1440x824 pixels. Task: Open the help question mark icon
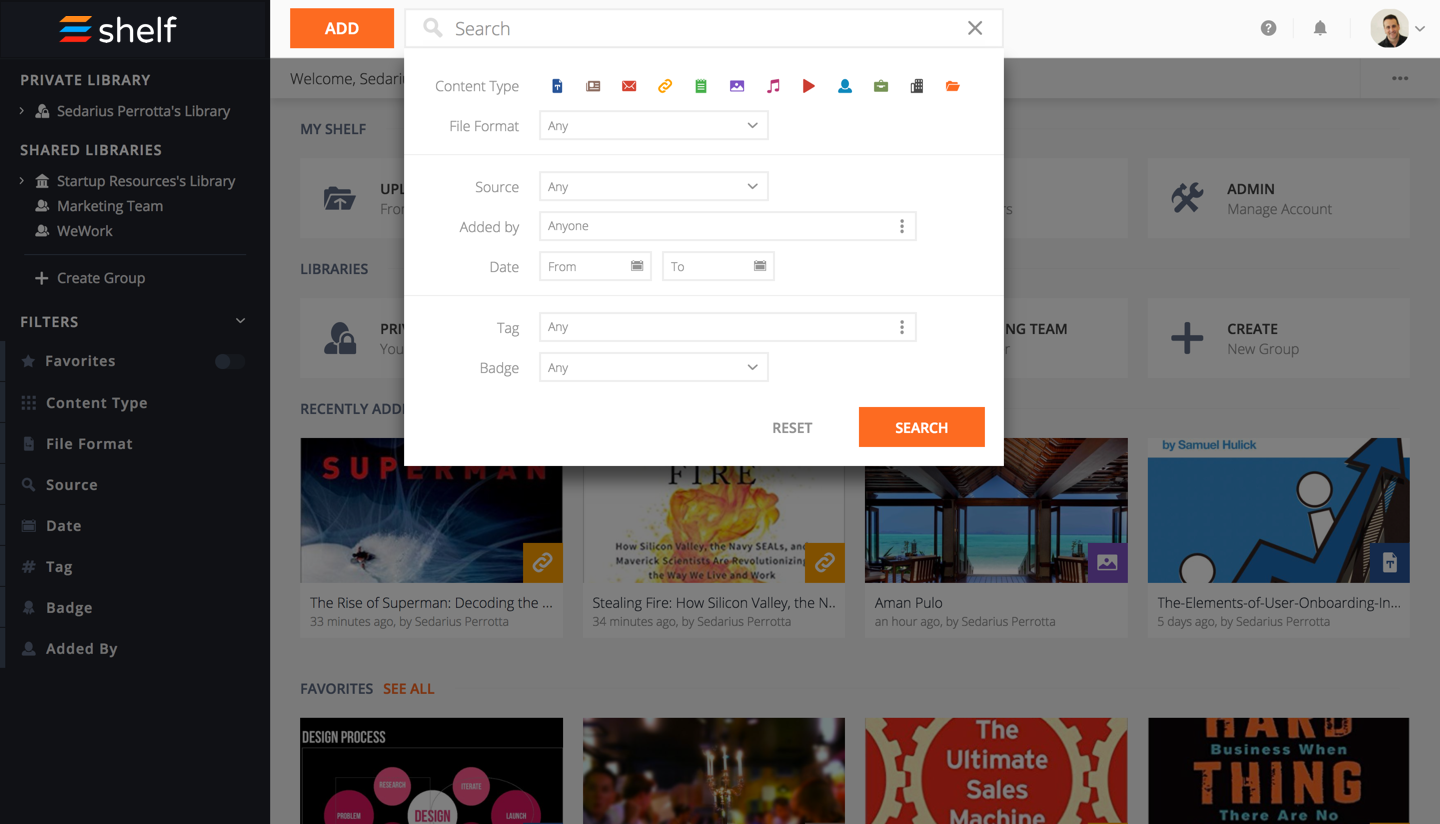1268,28
